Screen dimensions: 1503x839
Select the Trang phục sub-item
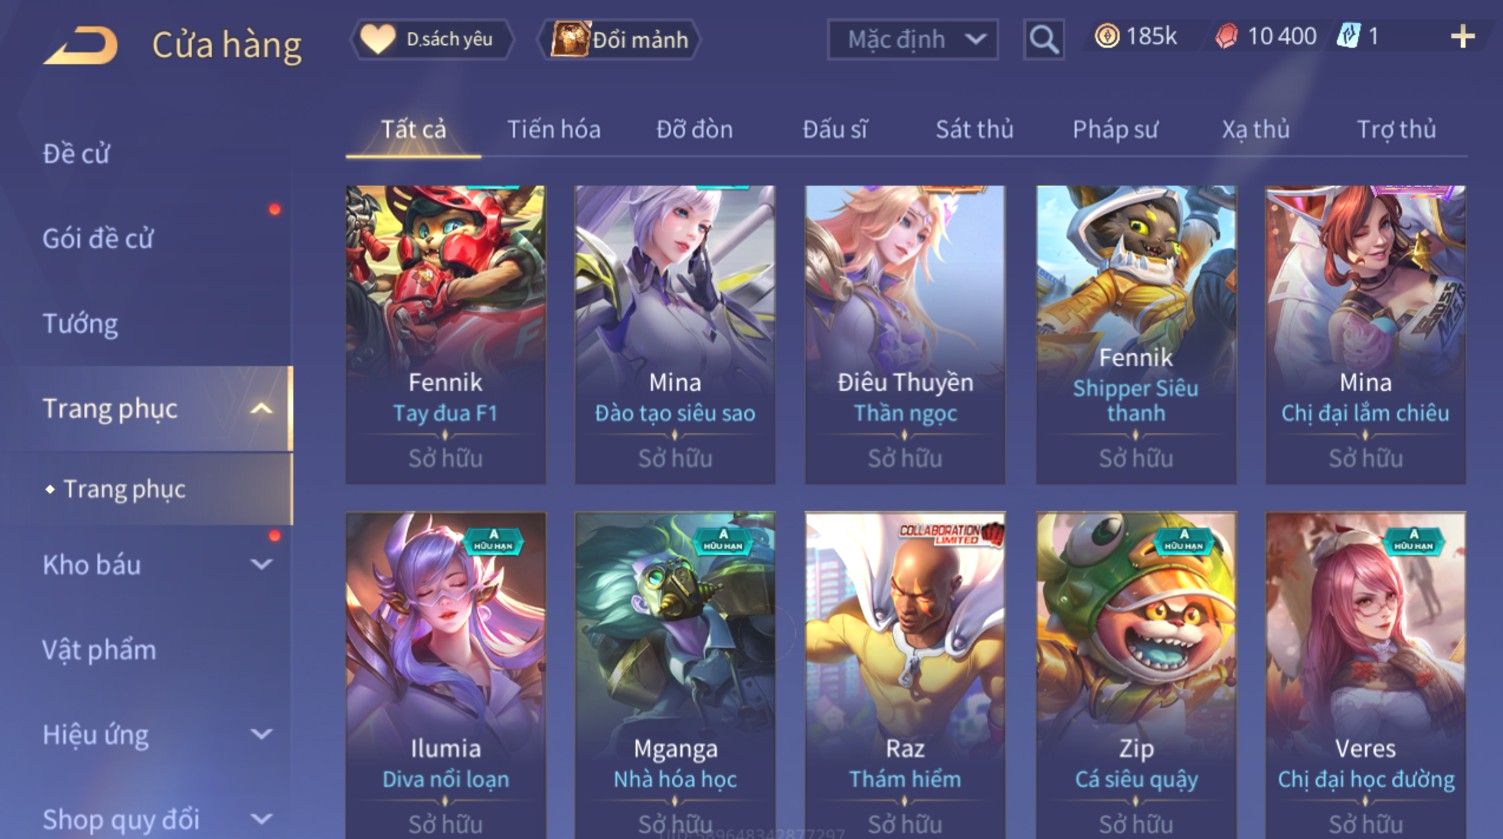[124, 489]
